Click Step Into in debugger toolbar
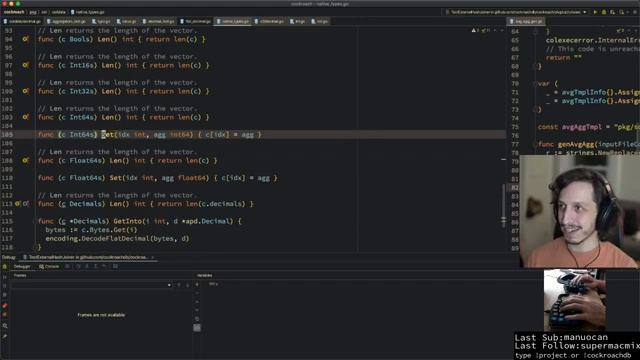This screenshot has width=640, height=360. (x=87, y=267)
